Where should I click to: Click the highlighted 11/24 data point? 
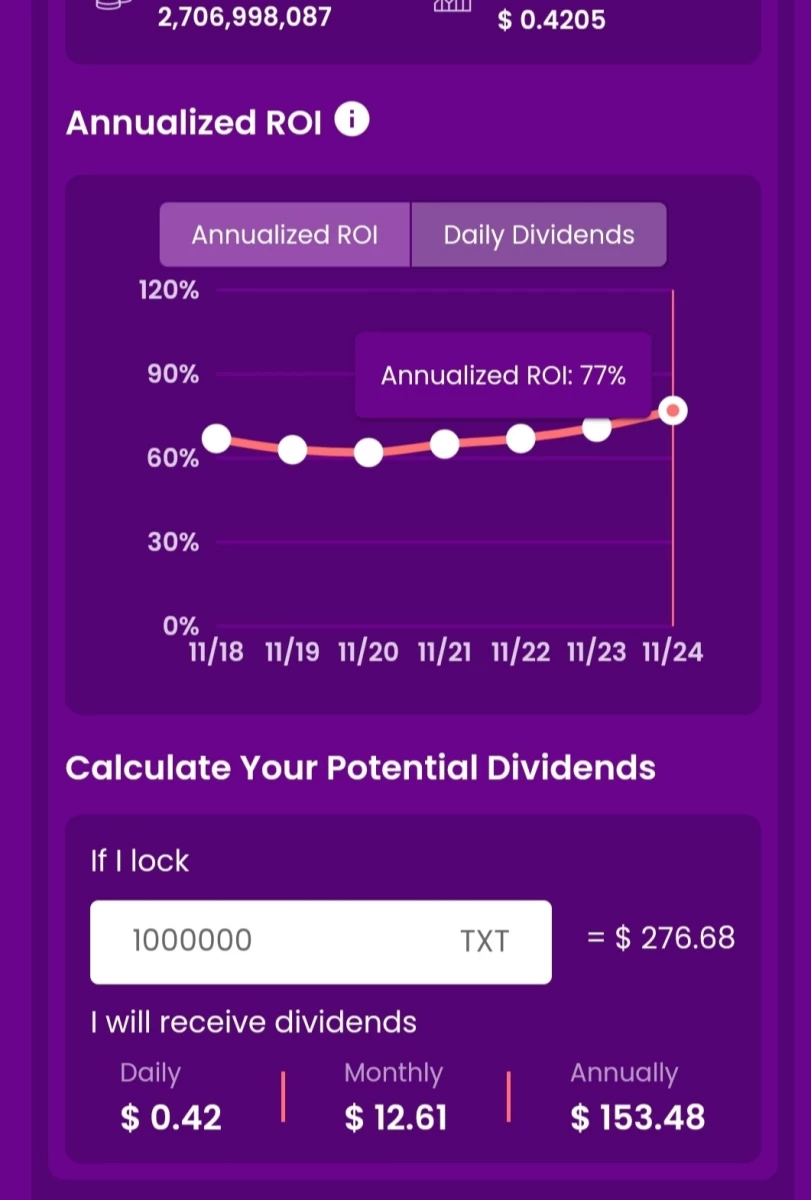coord(673,411)
